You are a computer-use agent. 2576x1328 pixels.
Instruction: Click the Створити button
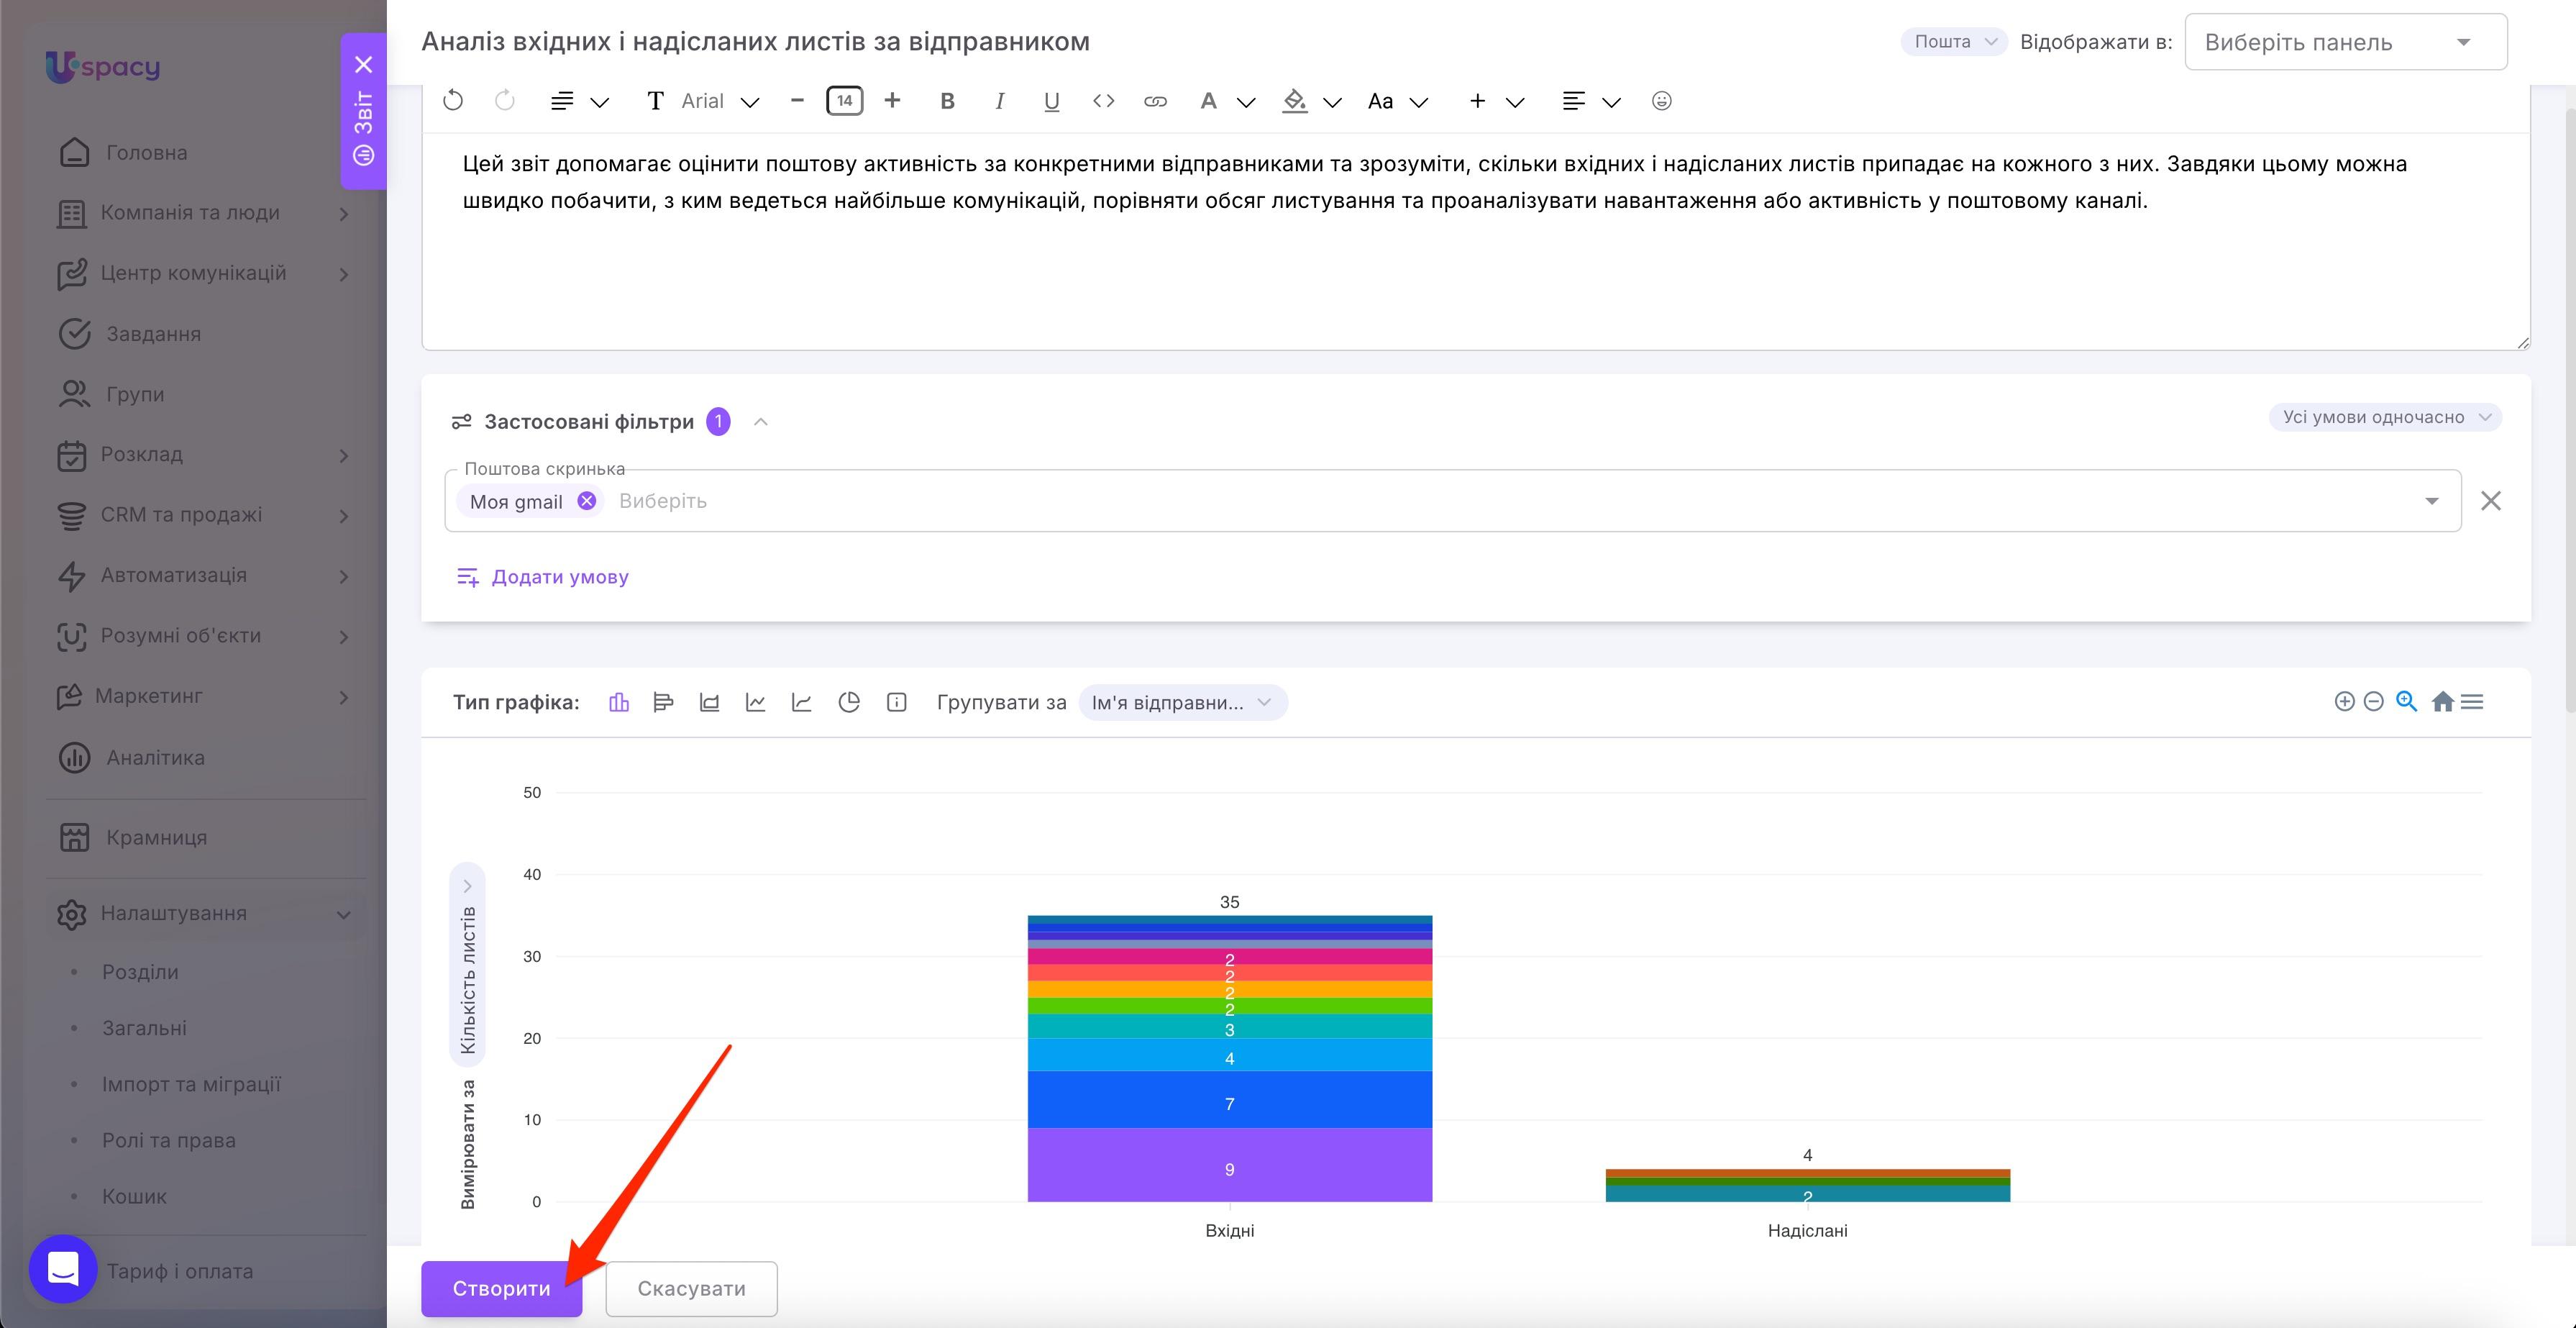tap(501, 1288)
